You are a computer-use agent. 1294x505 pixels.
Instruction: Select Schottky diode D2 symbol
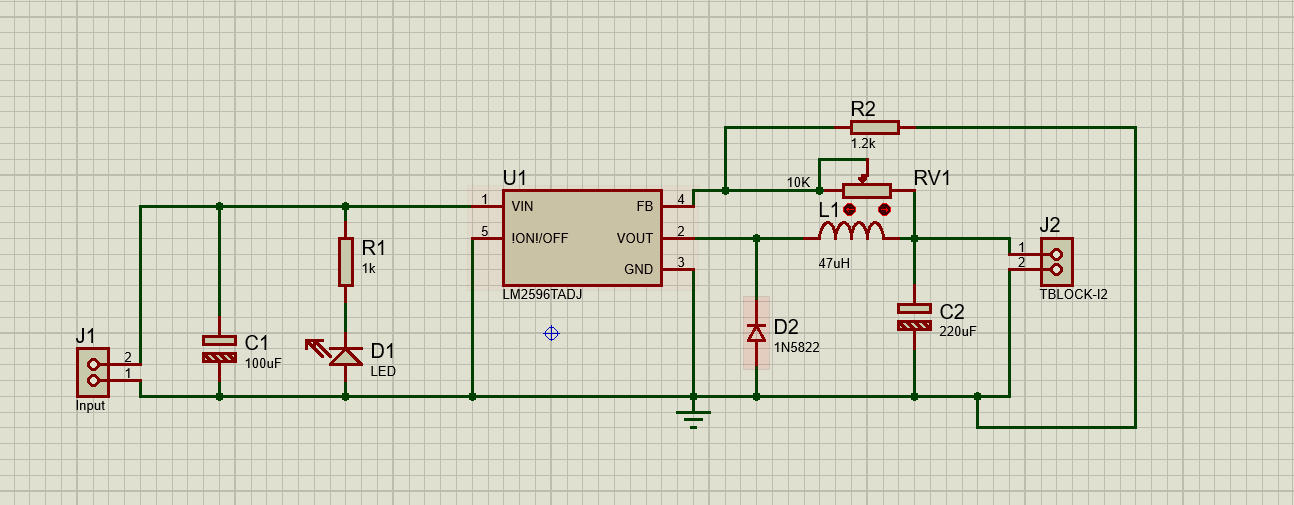(756, 332)
